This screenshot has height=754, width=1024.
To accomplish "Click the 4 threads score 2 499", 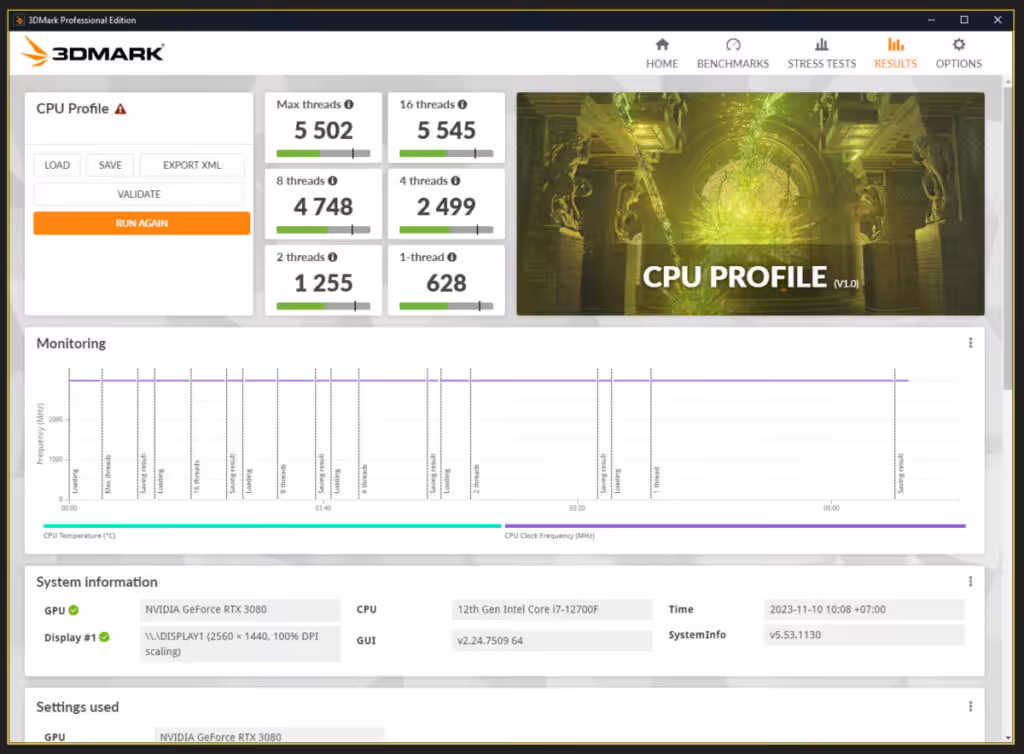I will point(446,207).
